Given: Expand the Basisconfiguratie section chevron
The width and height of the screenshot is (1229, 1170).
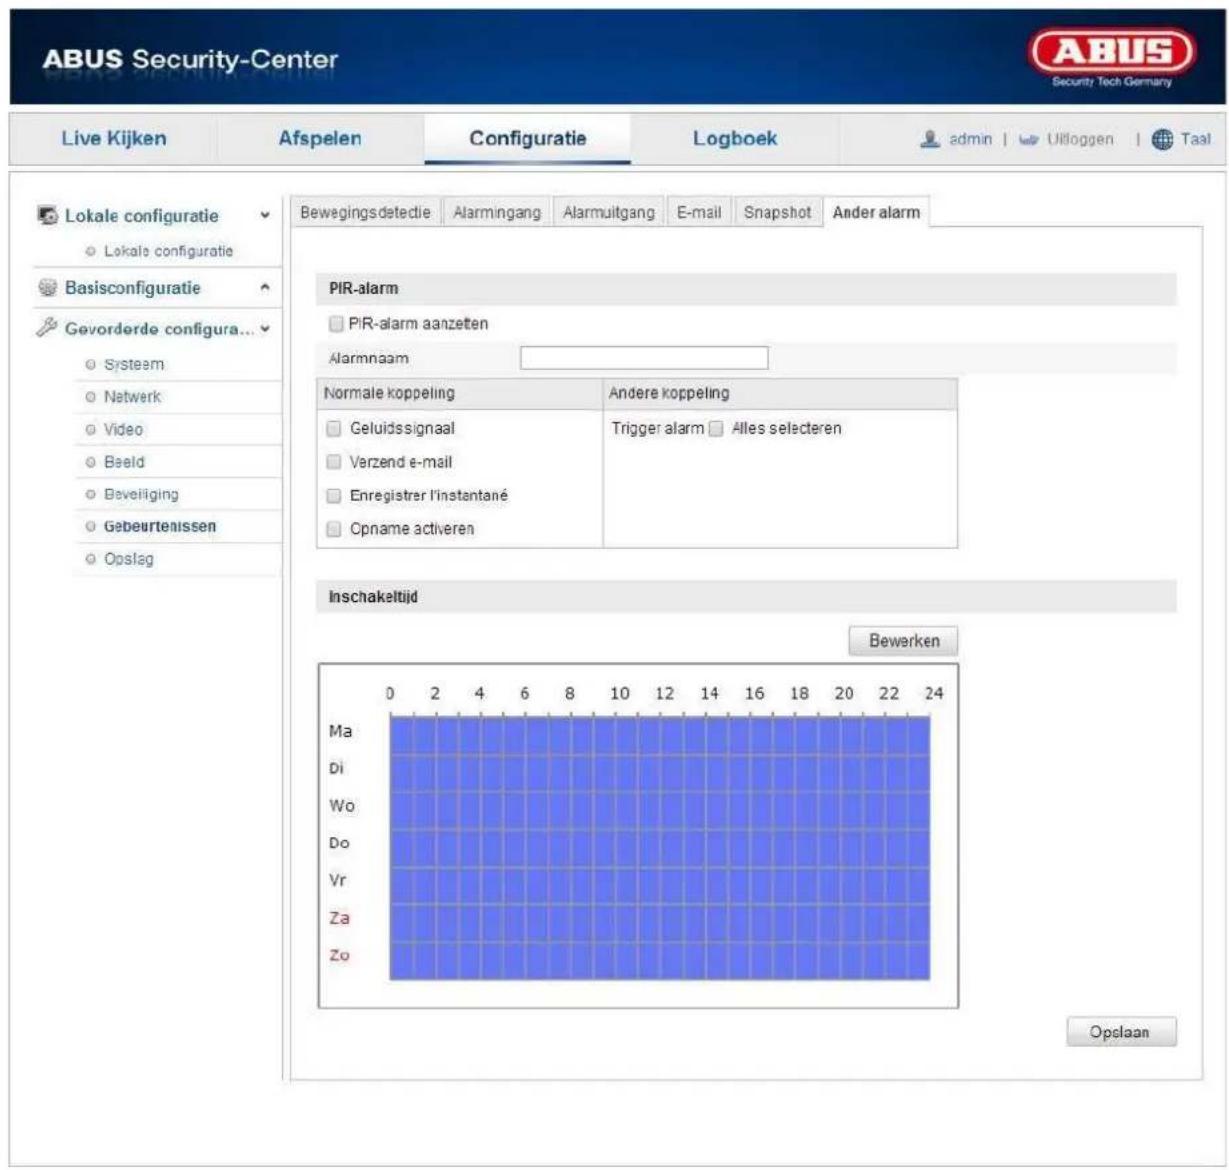Looking at the screenshot, I should pyautogui.click(x=265, y=288).
